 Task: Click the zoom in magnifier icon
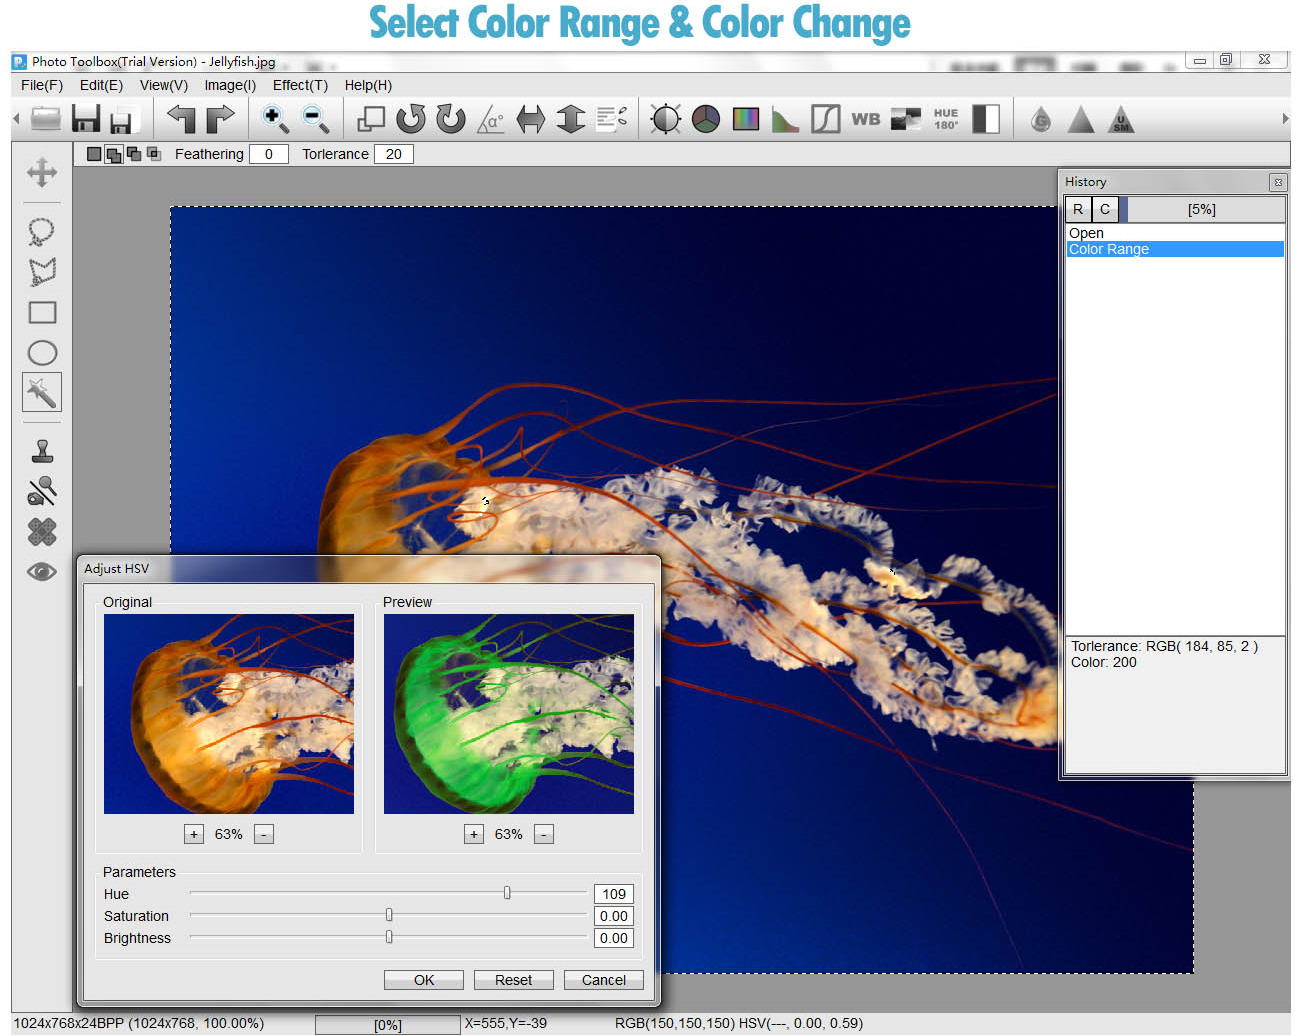tap(274, 119)
